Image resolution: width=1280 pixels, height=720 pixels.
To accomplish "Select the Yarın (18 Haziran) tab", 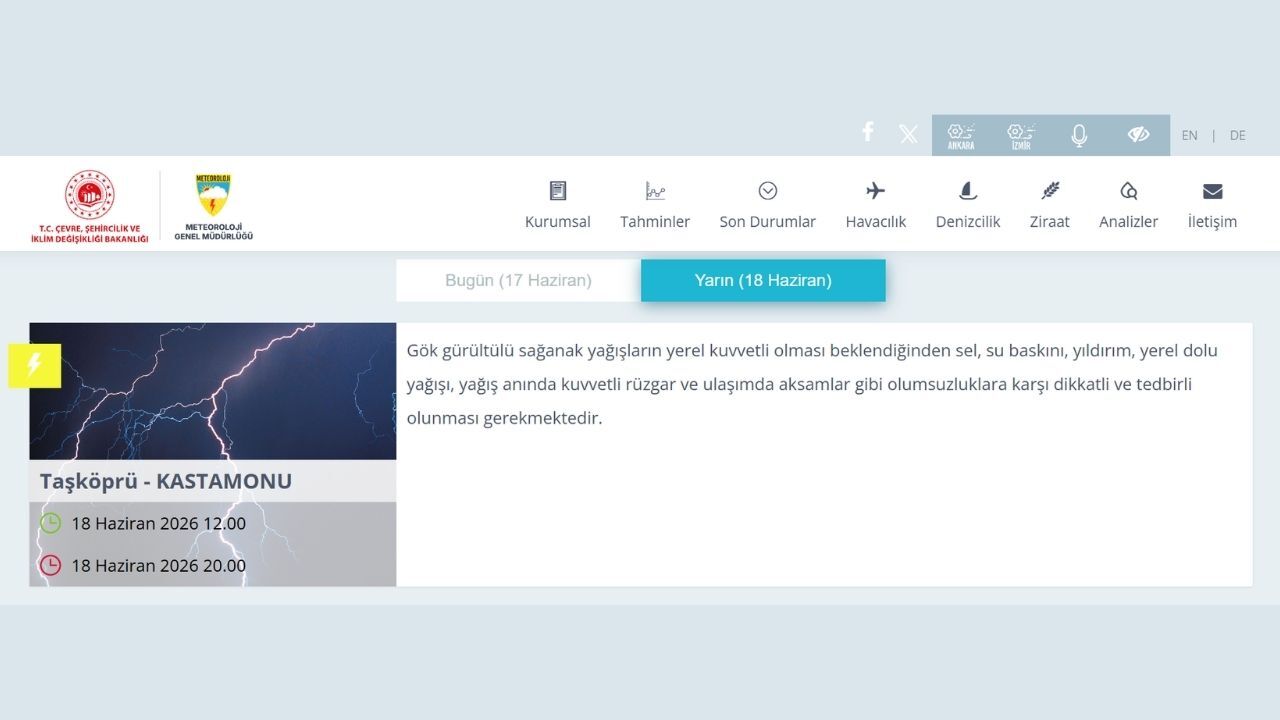I will click(763, 281).
